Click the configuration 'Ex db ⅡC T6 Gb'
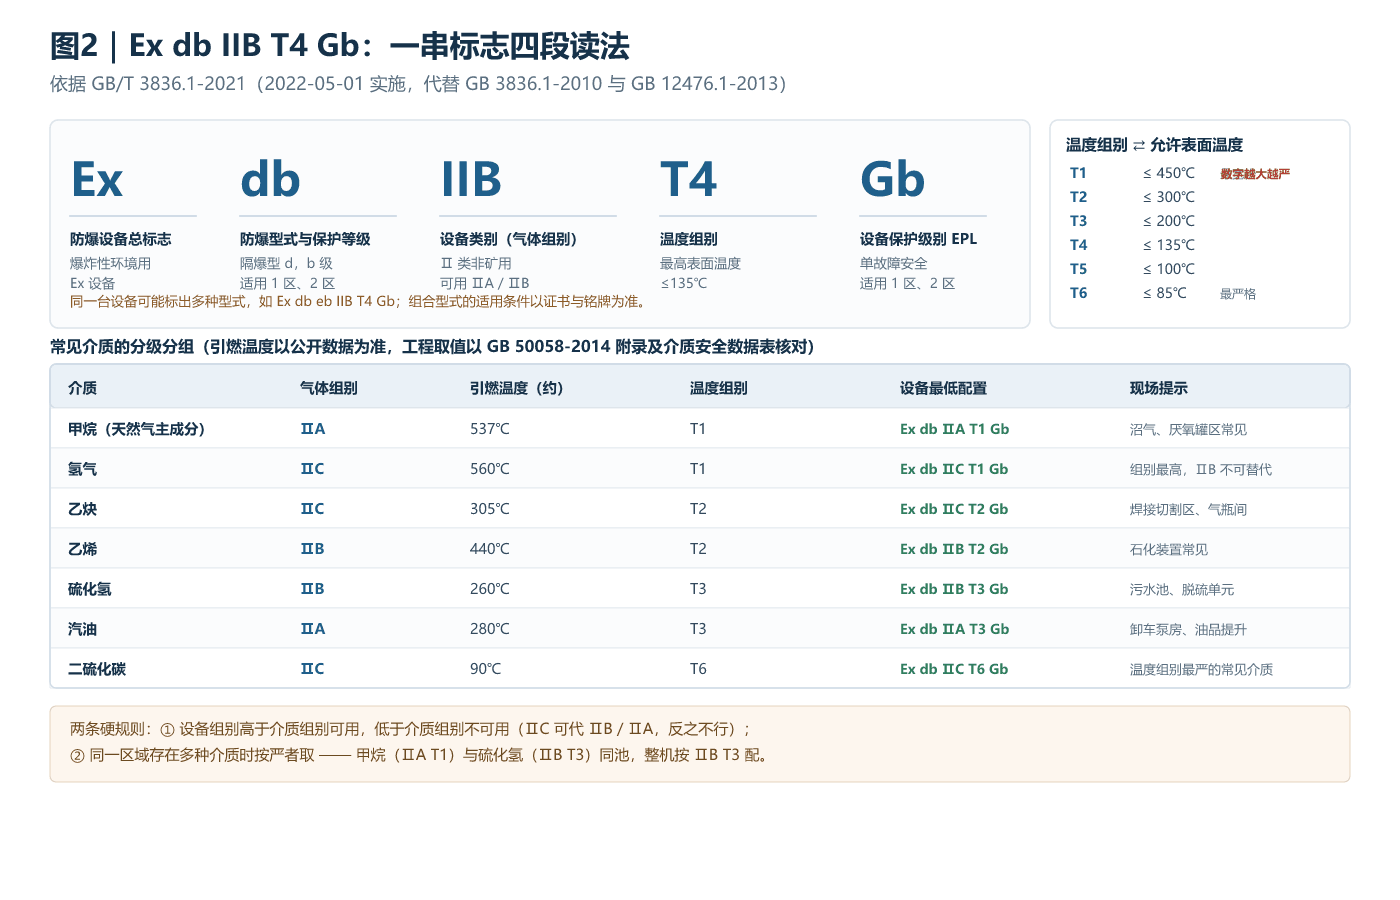Viewport: 1400px width, 900px height. [x=954, y=669]
